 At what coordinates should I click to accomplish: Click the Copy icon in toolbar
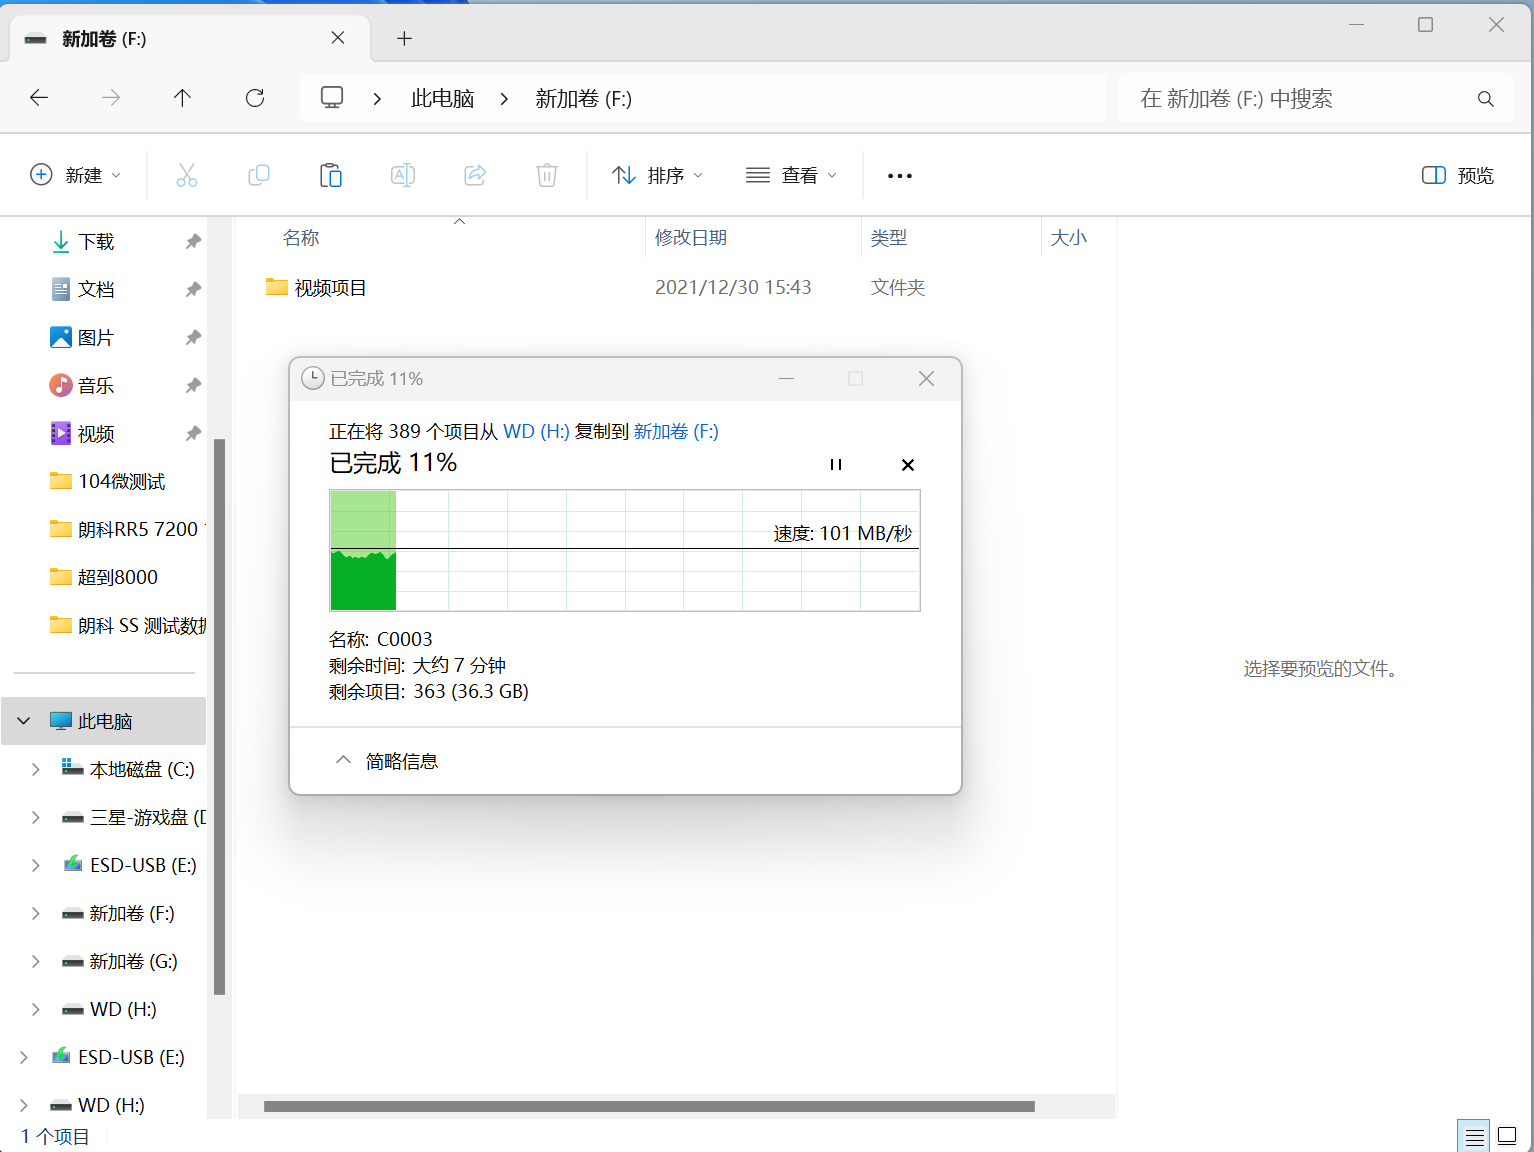click(258, 176)
